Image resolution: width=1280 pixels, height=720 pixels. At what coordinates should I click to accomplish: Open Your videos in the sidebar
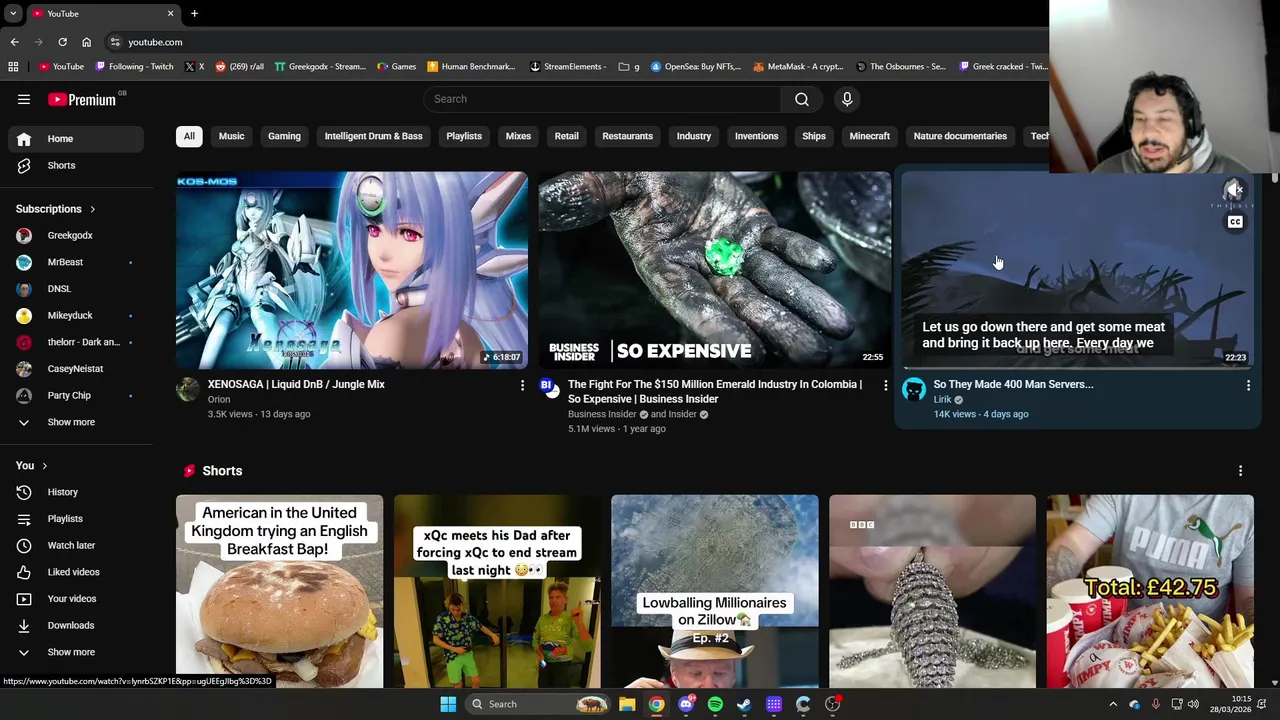pos(76,599)
